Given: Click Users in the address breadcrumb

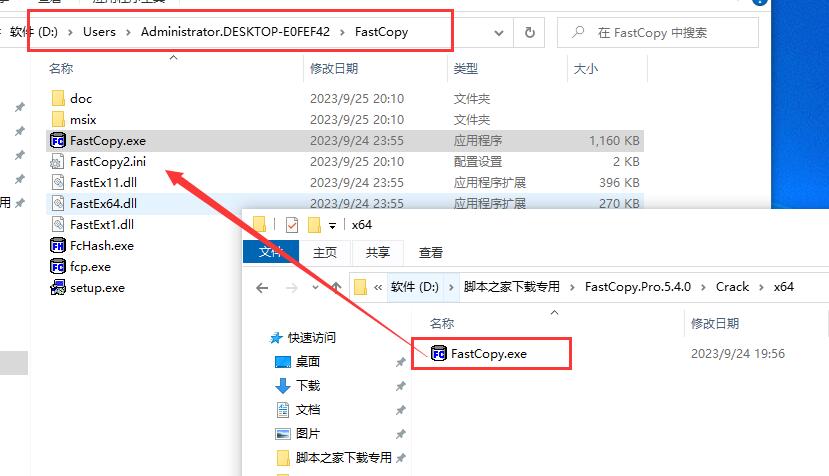Looking at the screenshot, I should [99, 32].
